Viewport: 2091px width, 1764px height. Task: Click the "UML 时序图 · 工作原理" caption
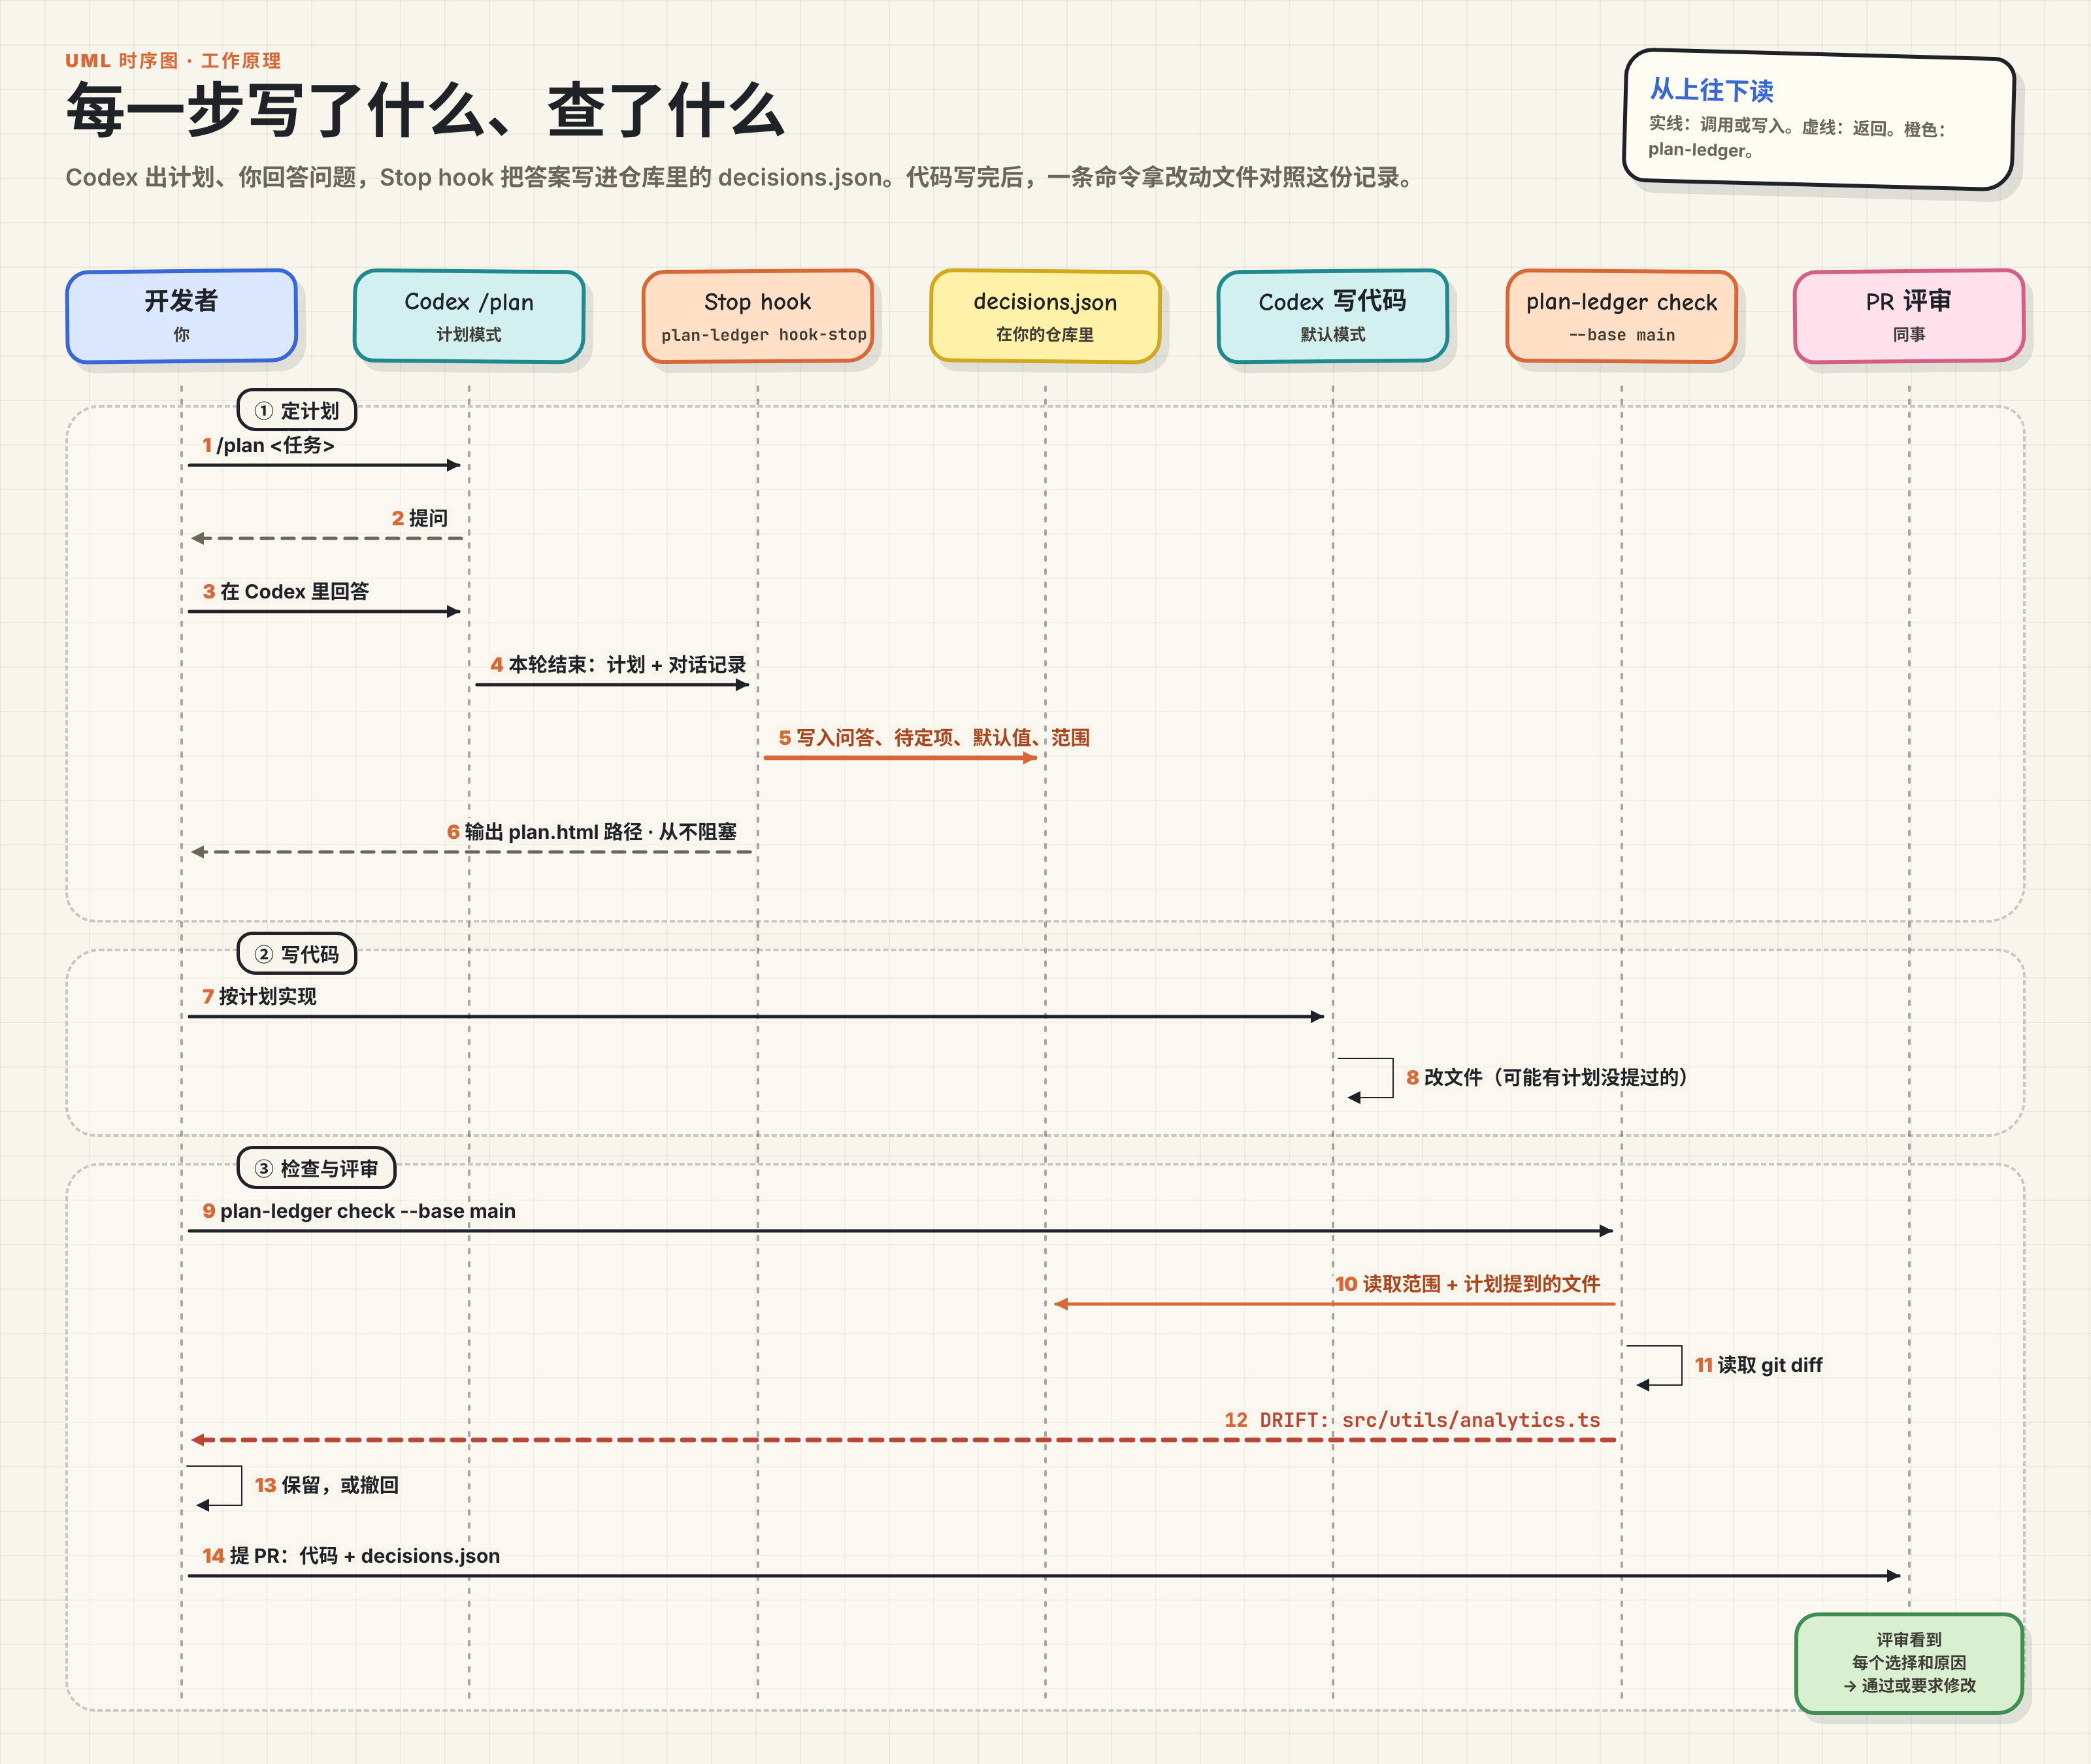(173, 60)
